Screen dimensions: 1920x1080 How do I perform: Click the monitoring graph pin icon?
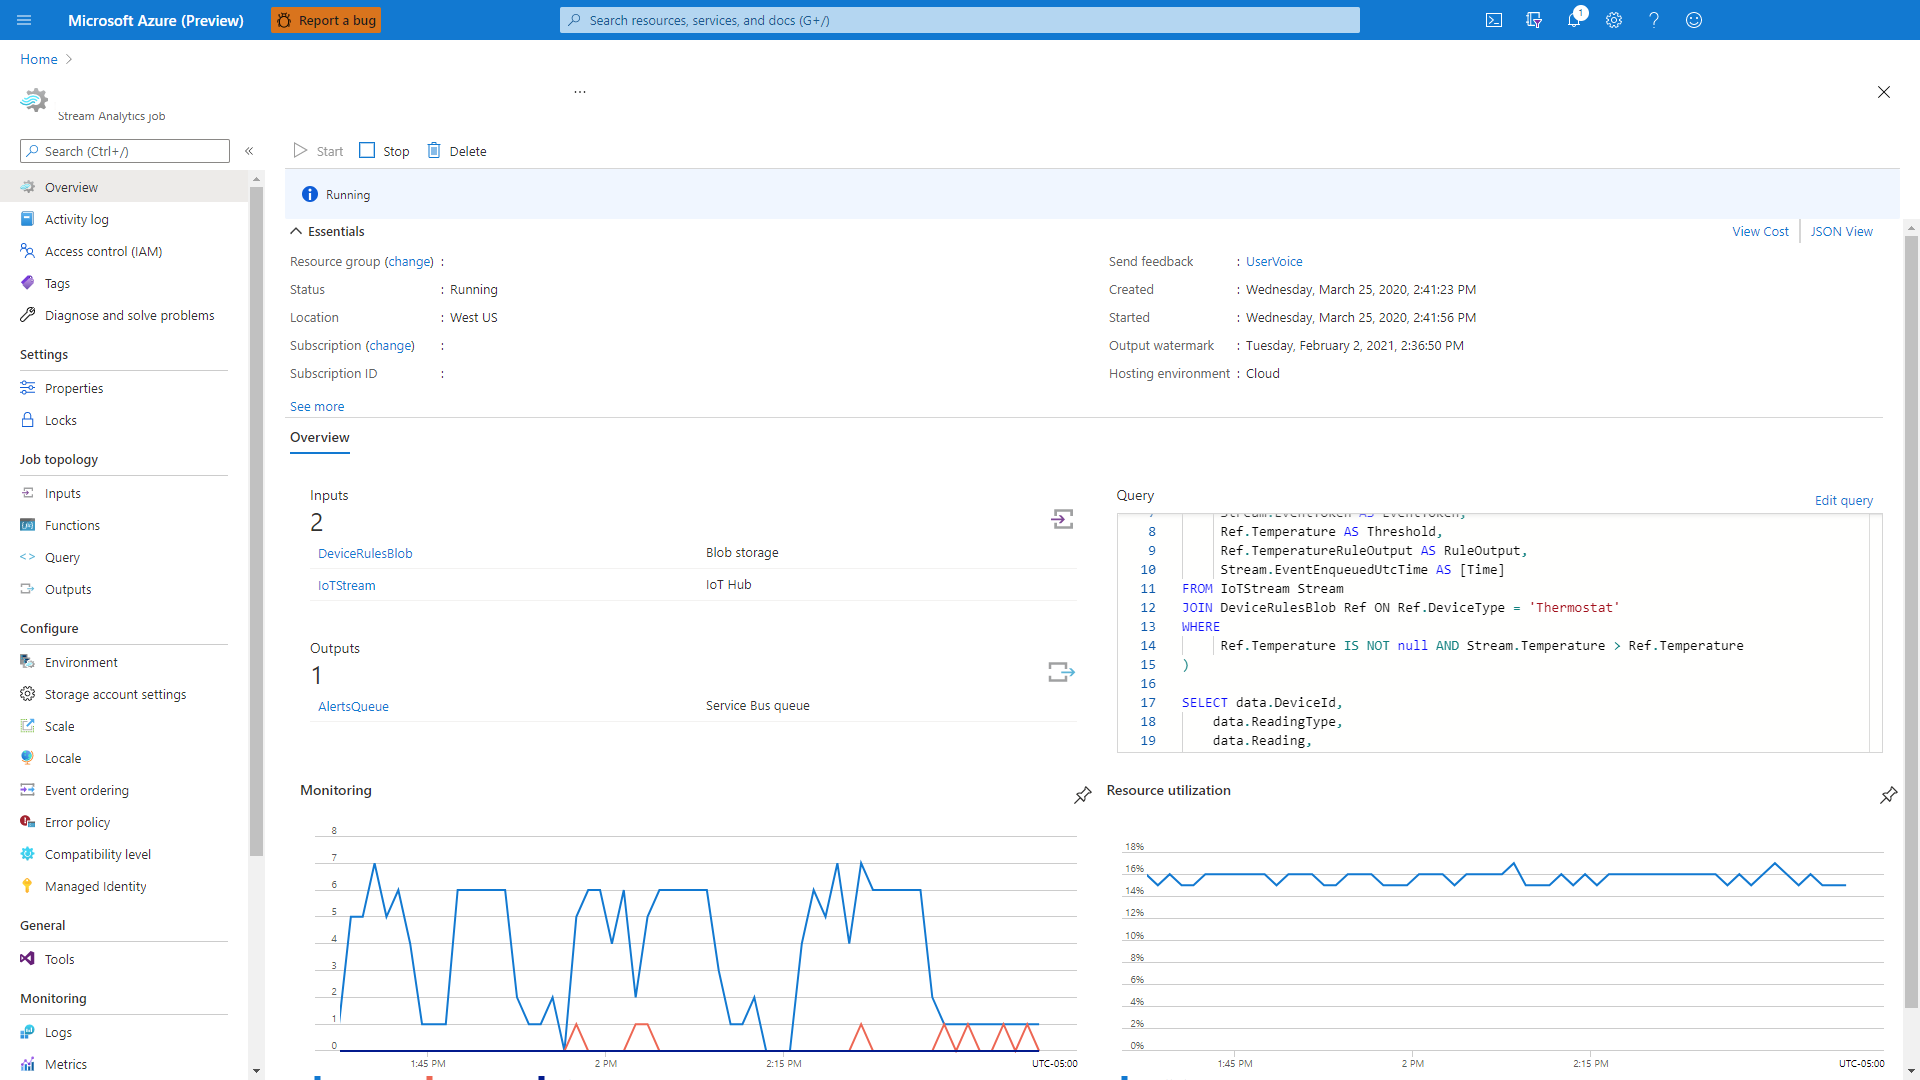[1081, 793]
